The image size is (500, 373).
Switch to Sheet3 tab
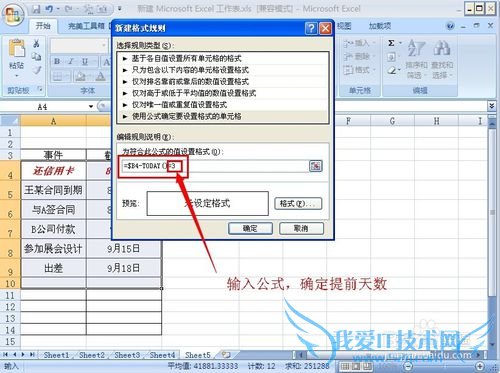127,355
